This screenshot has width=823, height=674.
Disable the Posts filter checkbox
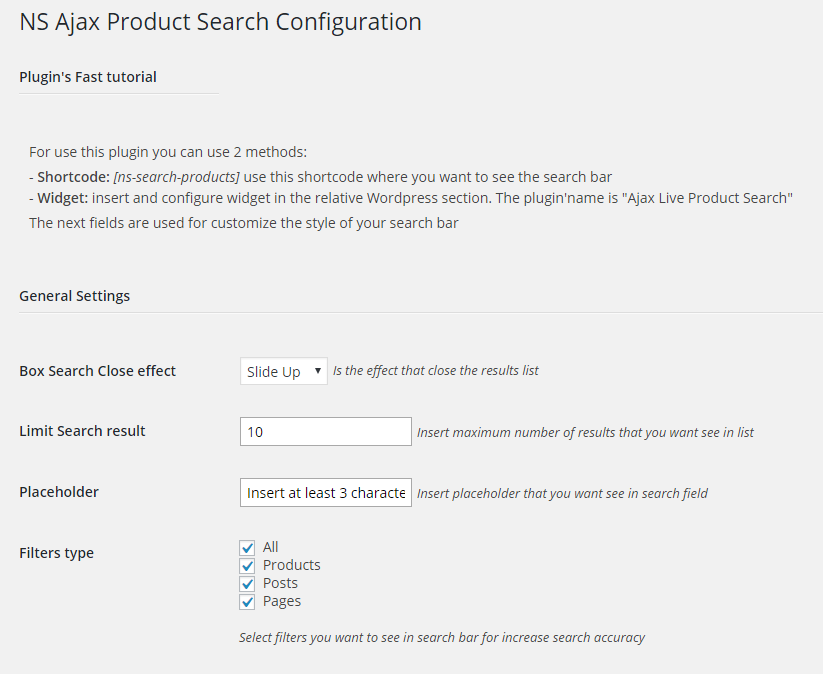point(247,583)
